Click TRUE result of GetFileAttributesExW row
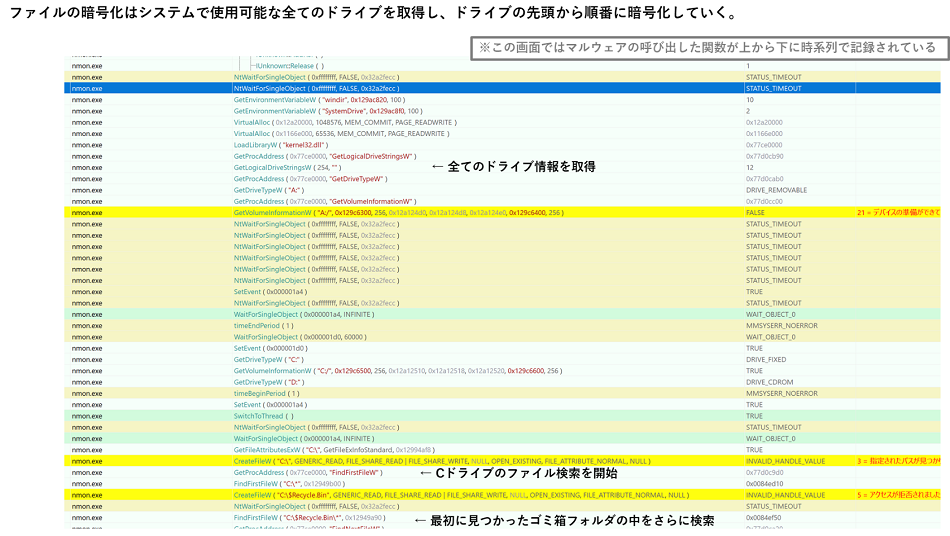 tap(754, 451)
